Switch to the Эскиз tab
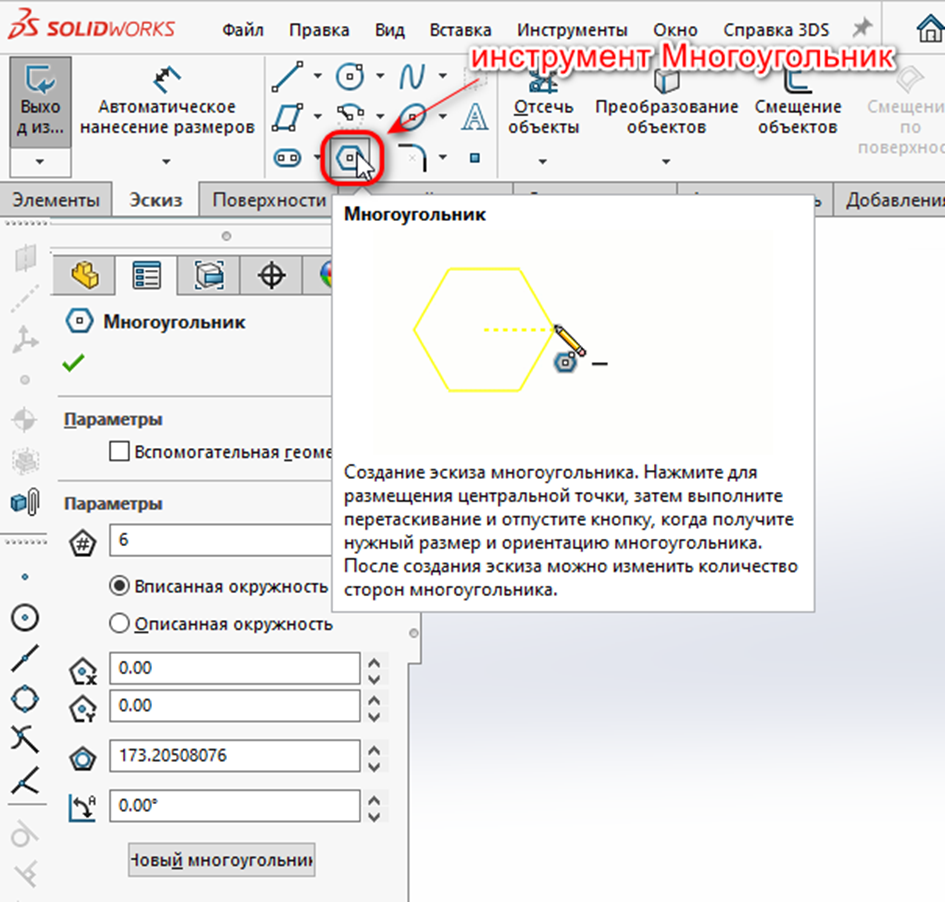 [x=155, y=199]
